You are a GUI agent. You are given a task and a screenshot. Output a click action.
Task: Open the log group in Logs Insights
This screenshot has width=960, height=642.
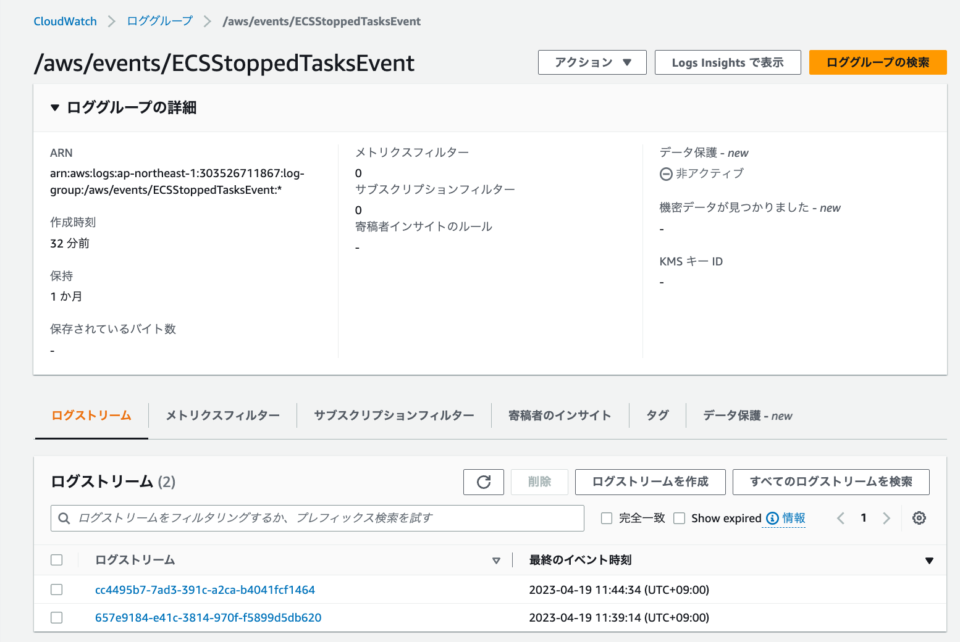point(727,62)
